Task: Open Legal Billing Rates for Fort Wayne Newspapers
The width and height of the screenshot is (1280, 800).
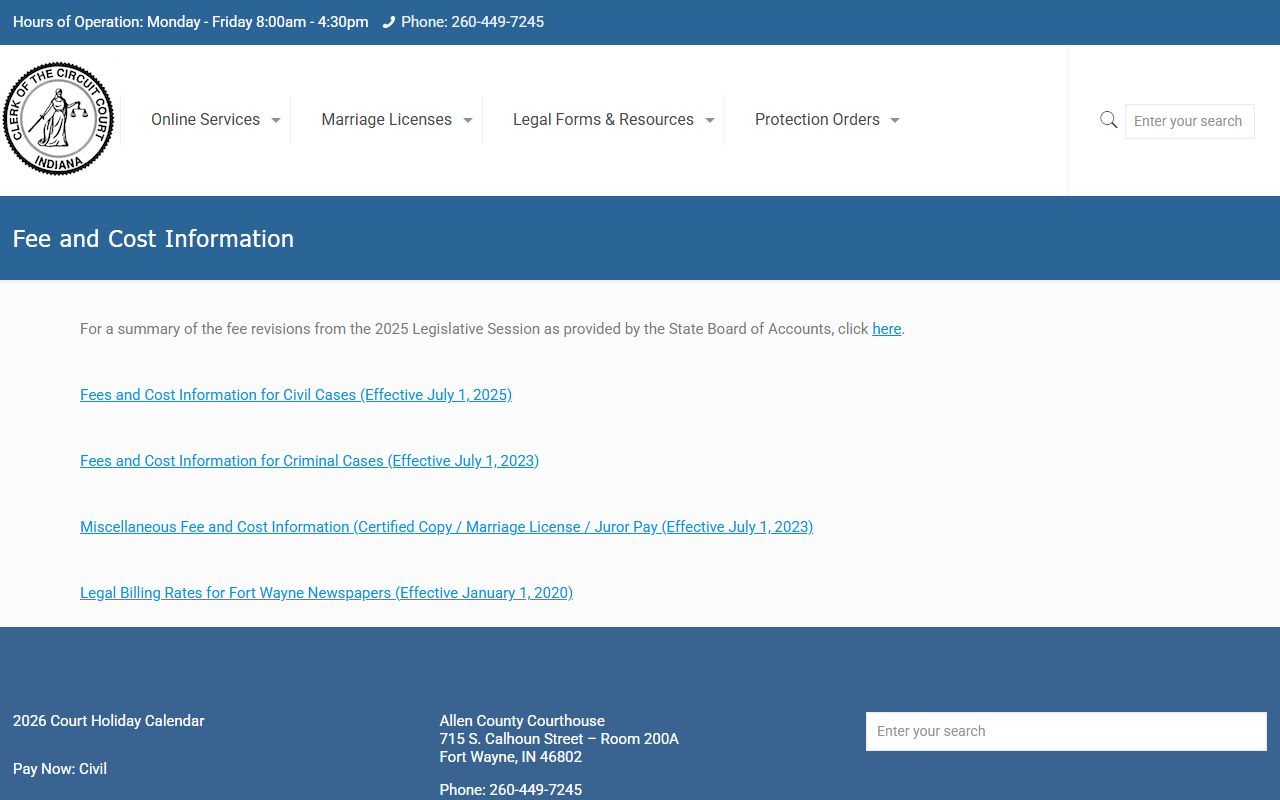Action: click(x=326, y=593)
